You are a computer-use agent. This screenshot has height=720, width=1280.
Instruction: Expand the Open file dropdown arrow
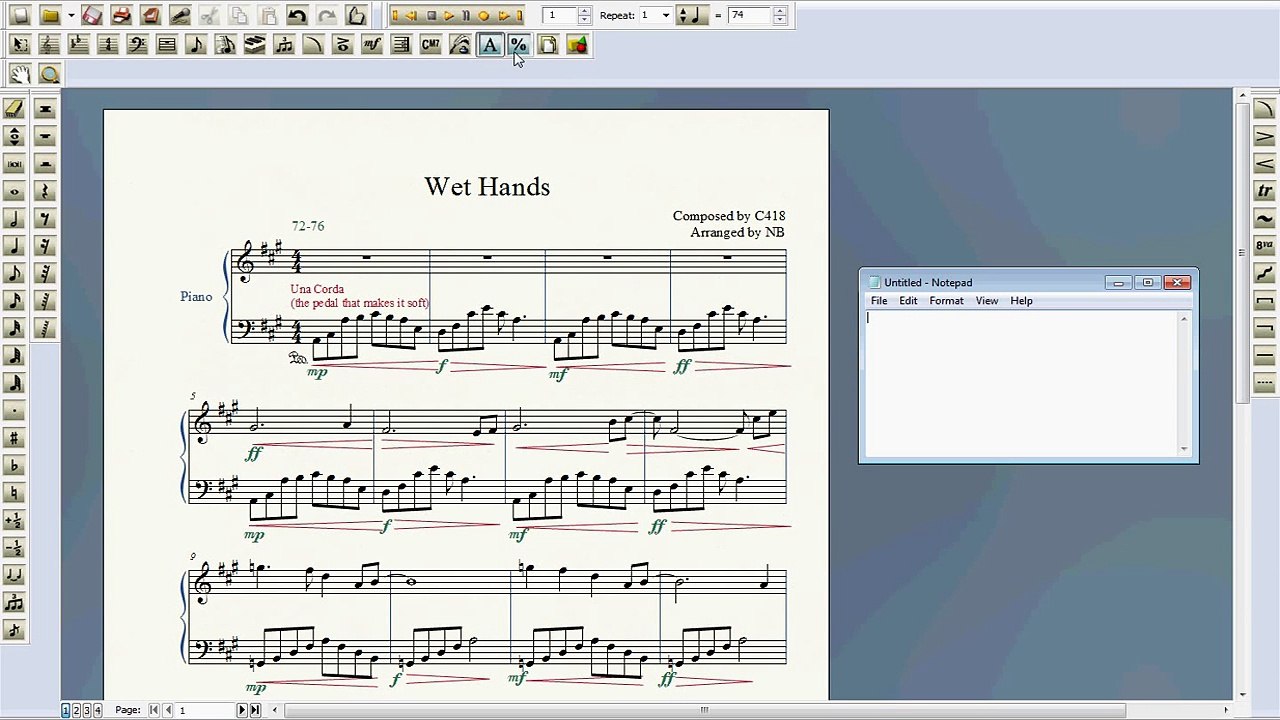pos(71,16)
